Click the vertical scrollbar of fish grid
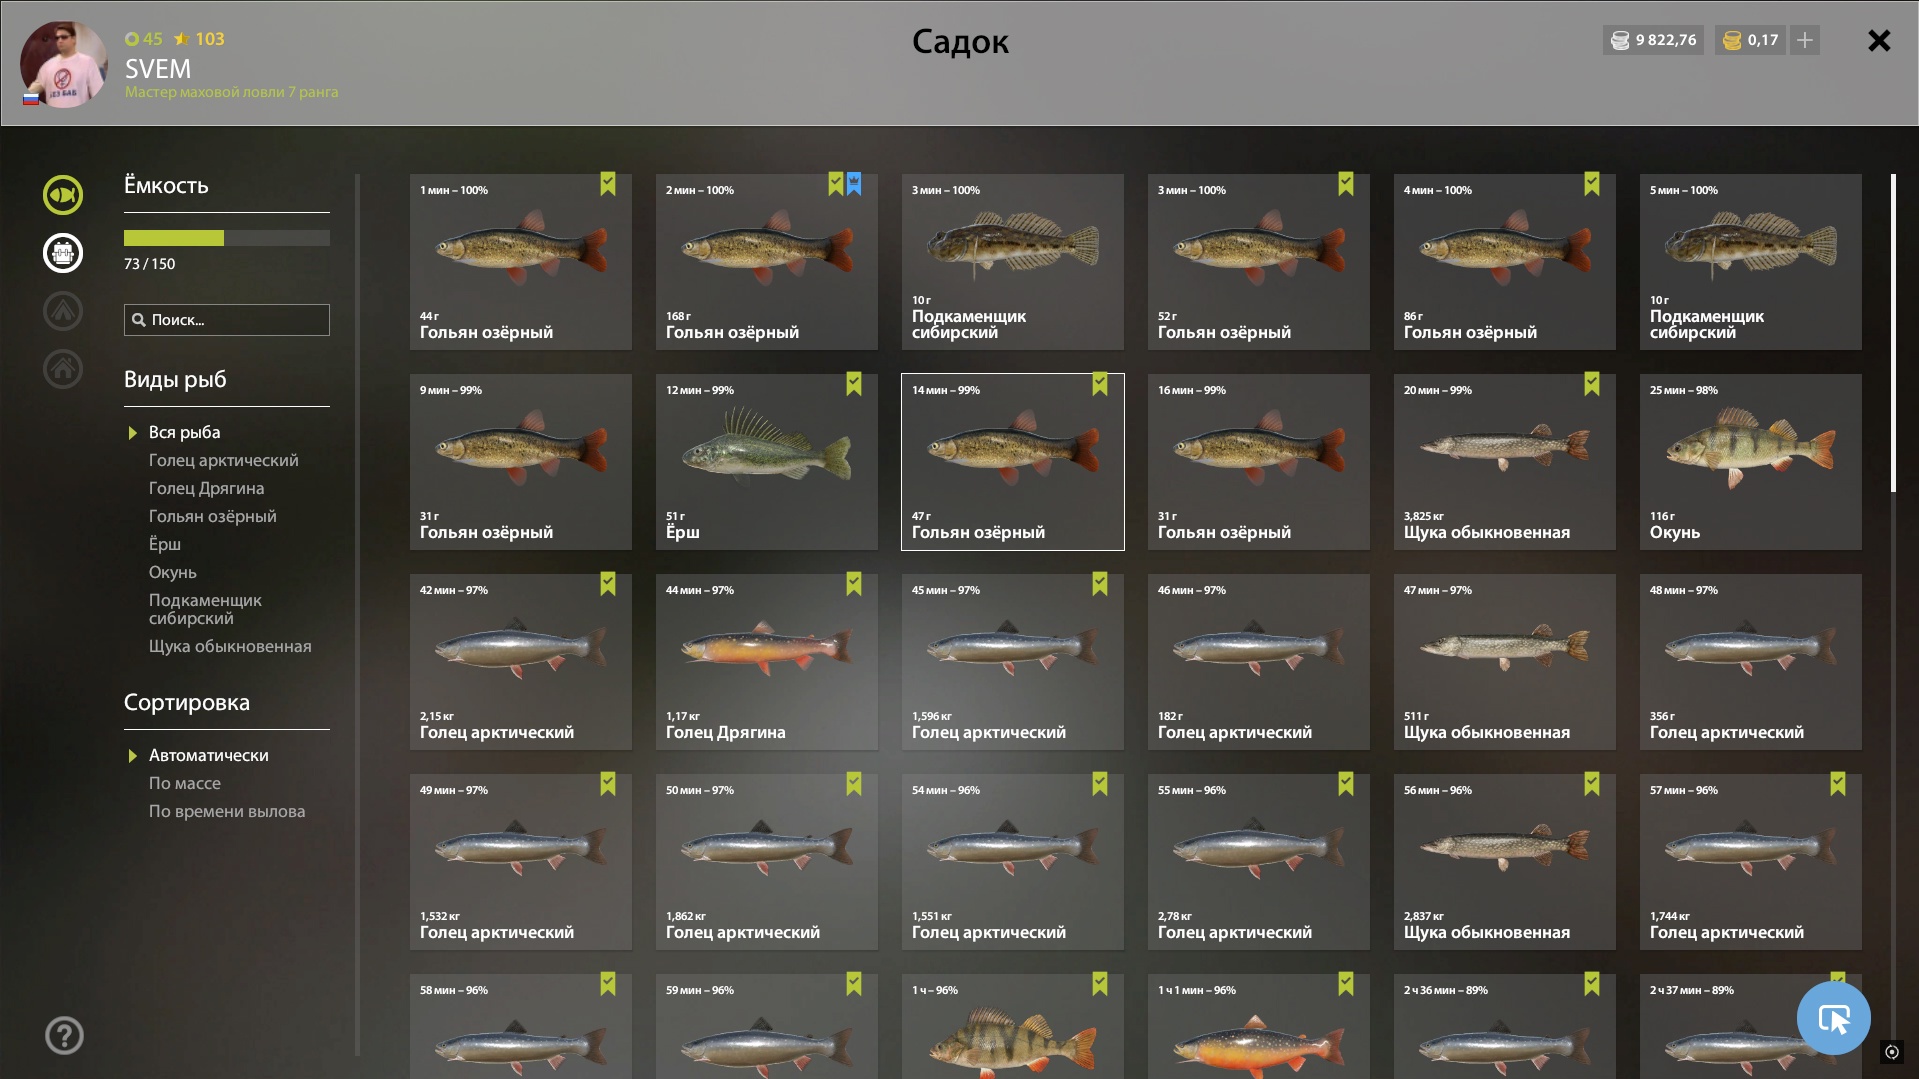 (x=1893, y=333)
